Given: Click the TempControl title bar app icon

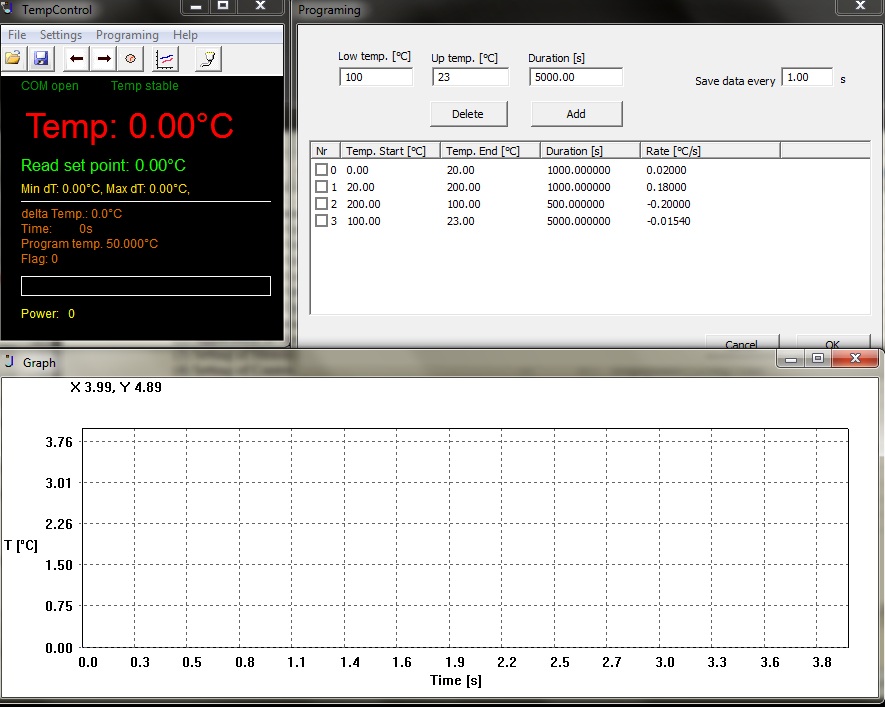Looking at the screenshot, I should pos(7,8).
